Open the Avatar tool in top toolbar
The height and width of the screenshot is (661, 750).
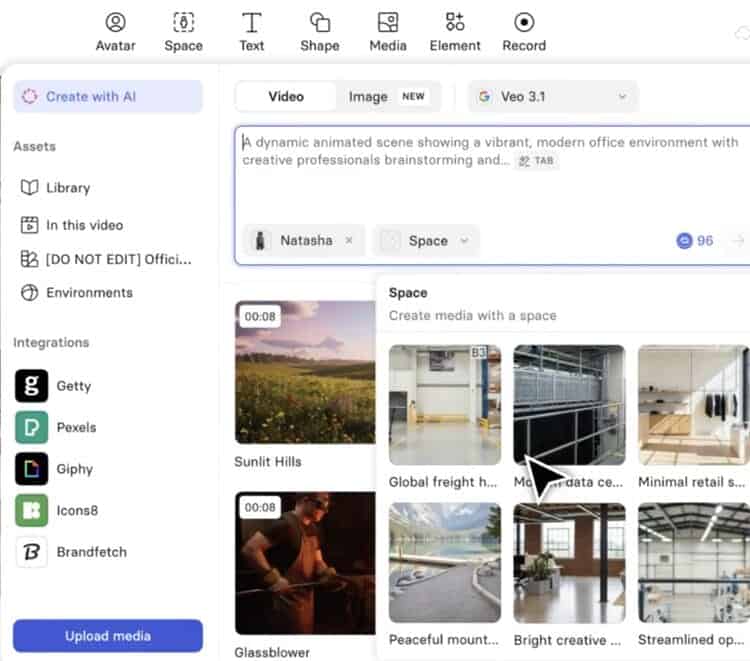pos(115,31)
